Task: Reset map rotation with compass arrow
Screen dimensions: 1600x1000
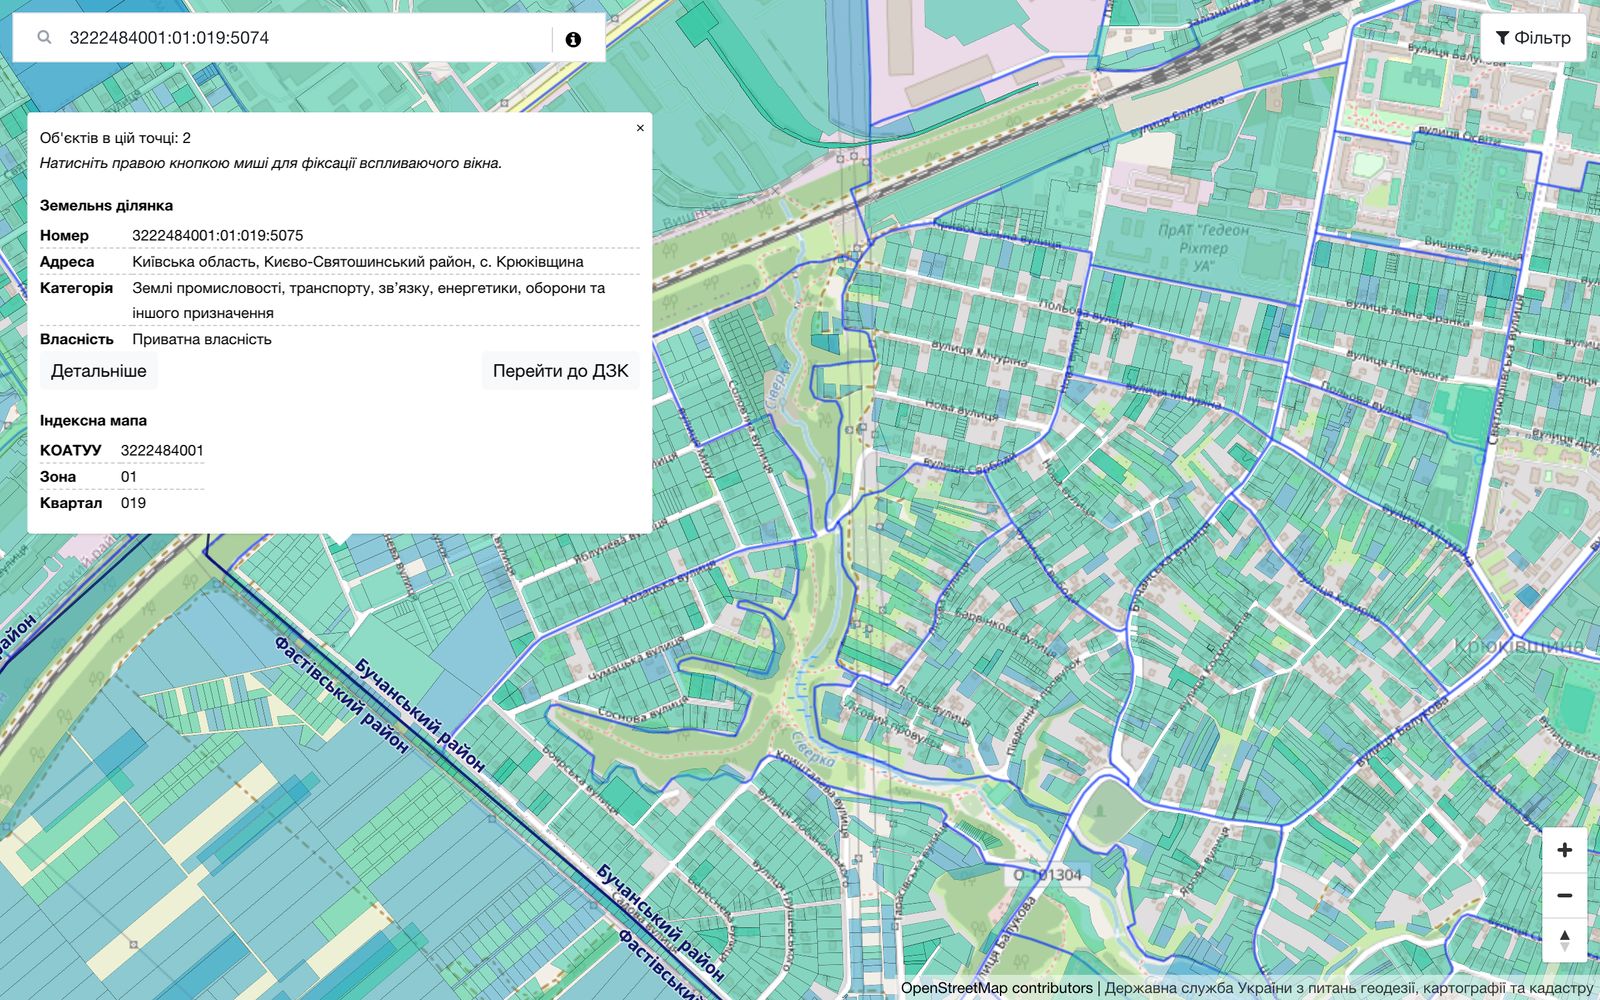Action: point(1564,940)
